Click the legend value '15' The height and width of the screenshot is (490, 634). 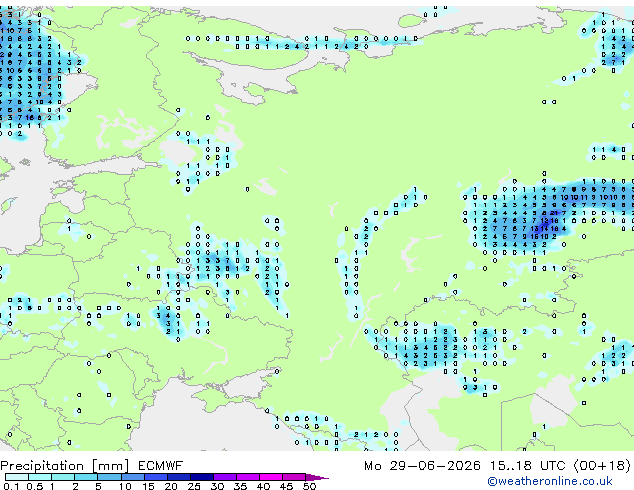coord(148,486)
